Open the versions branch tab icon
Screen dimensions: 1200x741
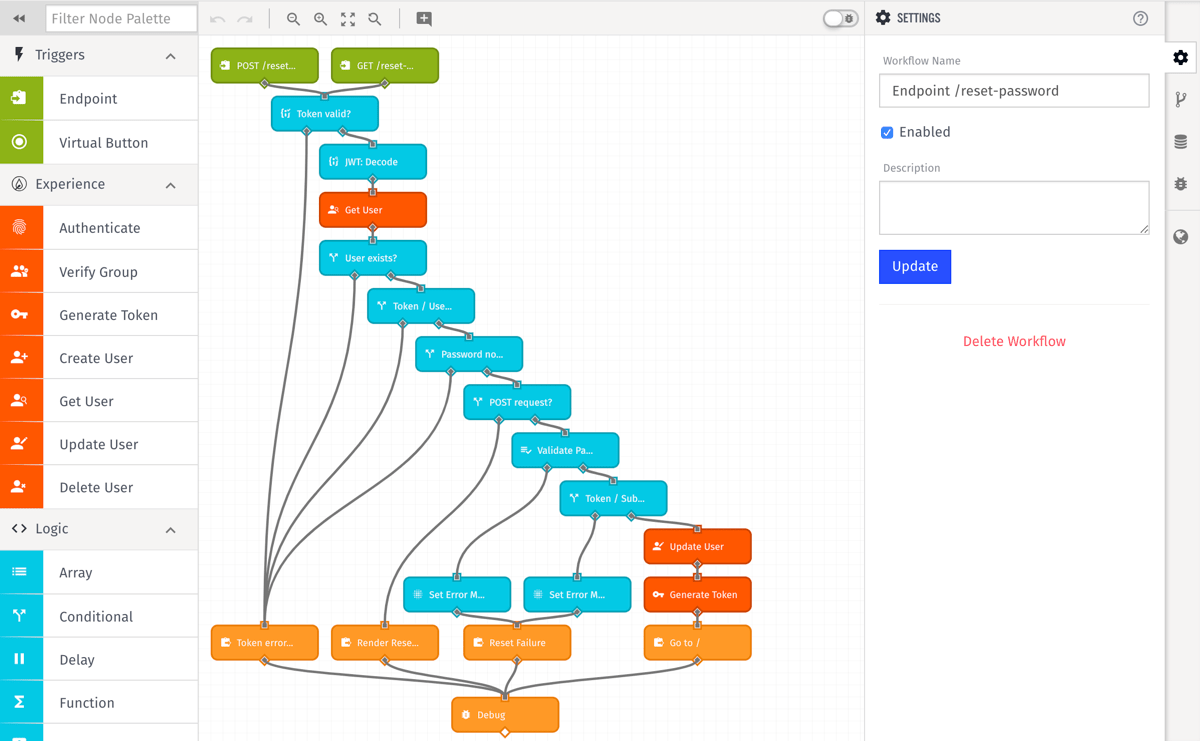1181,99
